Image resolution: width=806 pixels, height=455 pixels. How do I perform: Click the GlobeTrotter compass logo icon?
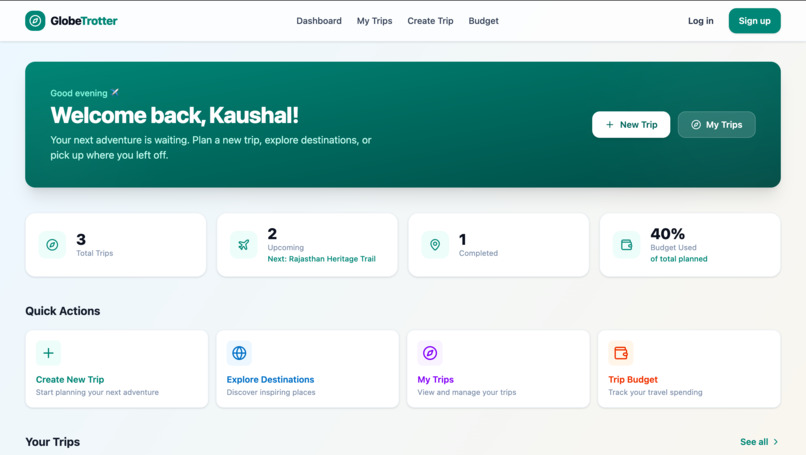[x=35, y=21]
